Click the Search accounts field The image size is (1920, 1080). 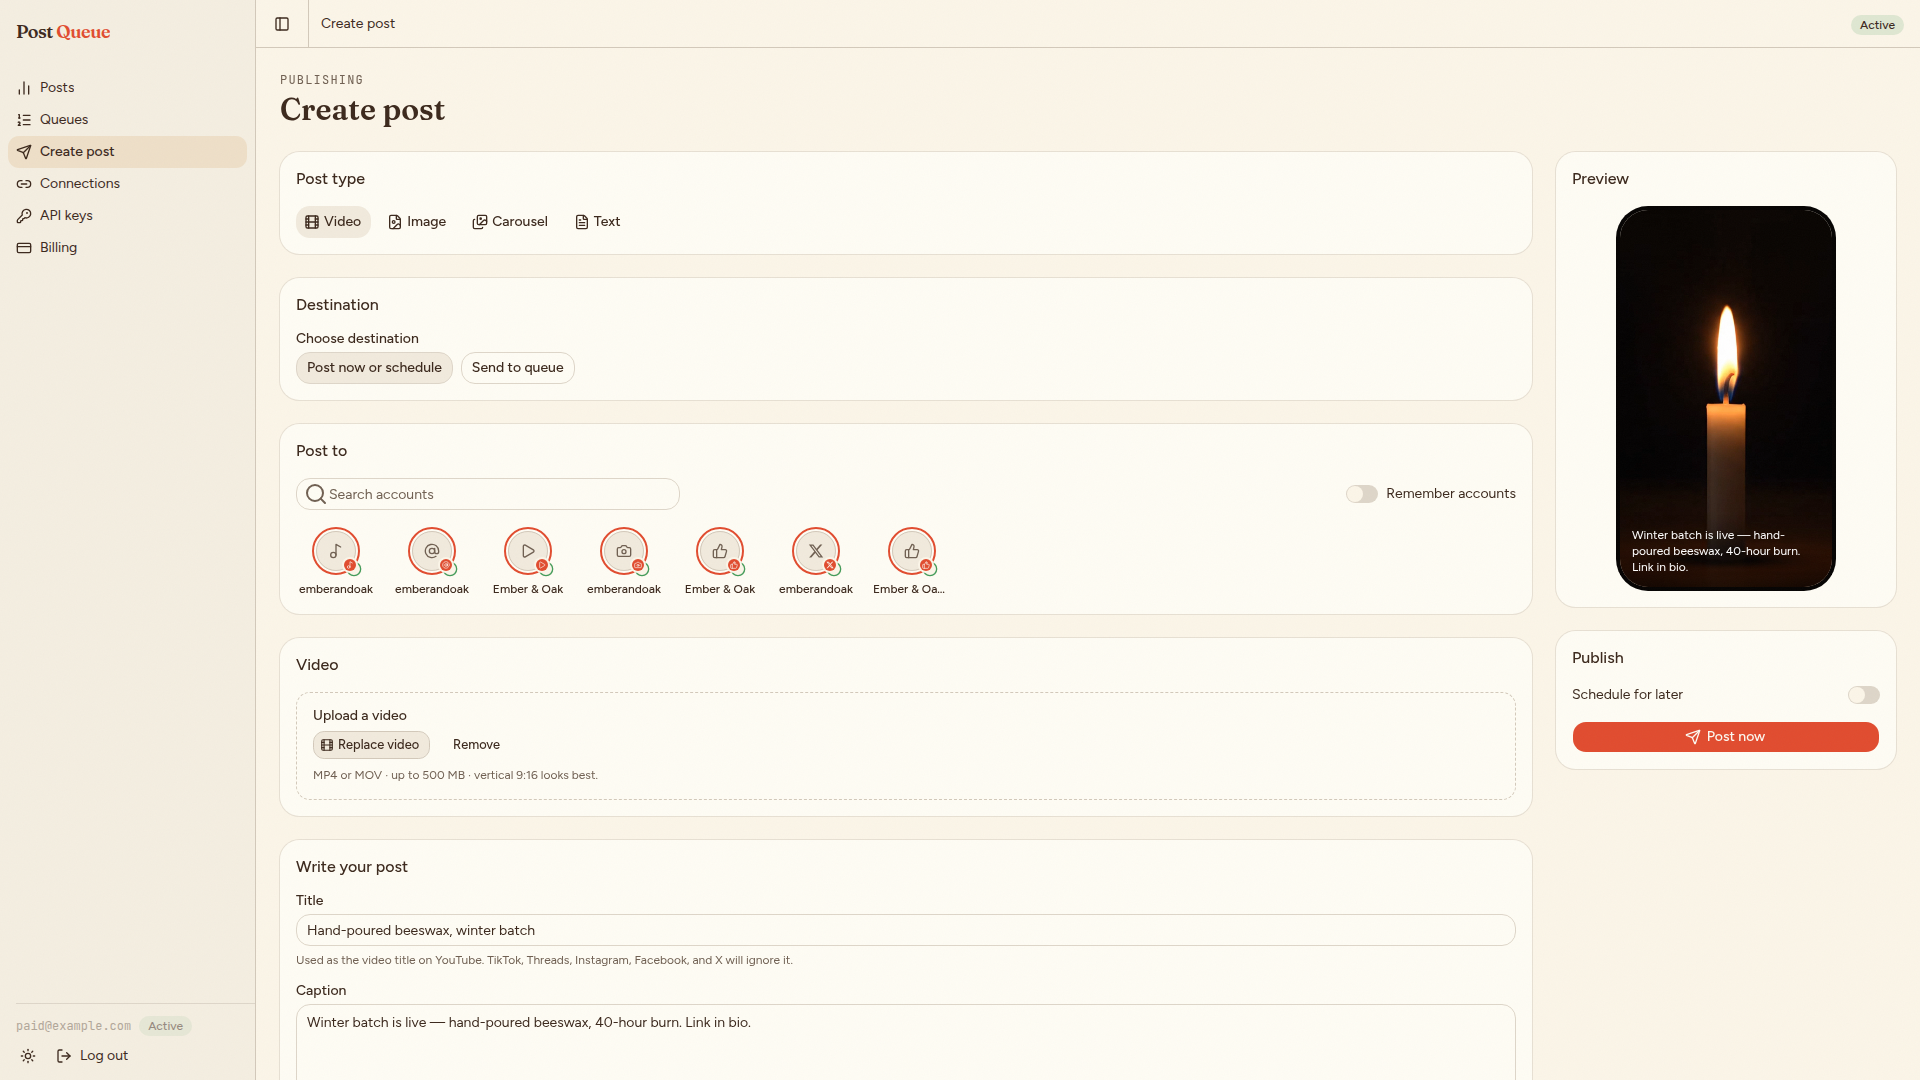[488, 494]
